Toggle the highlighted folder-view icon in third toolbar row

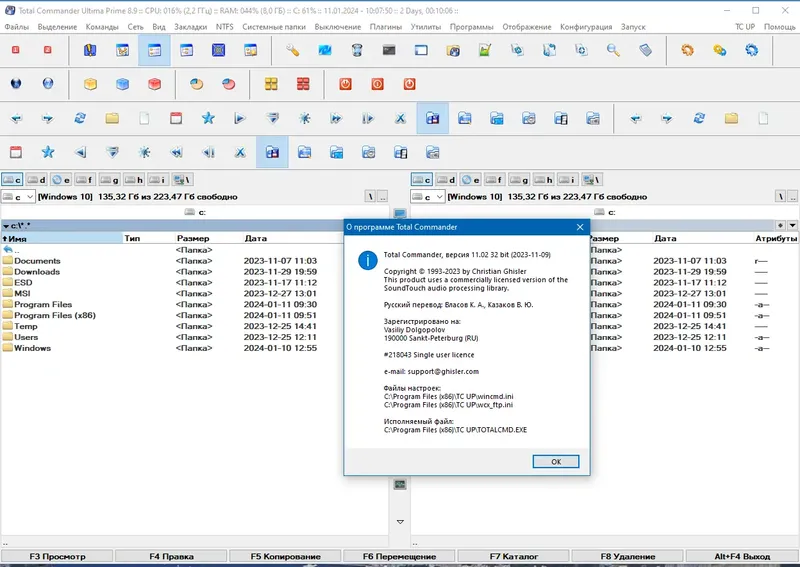click(433, 118)
